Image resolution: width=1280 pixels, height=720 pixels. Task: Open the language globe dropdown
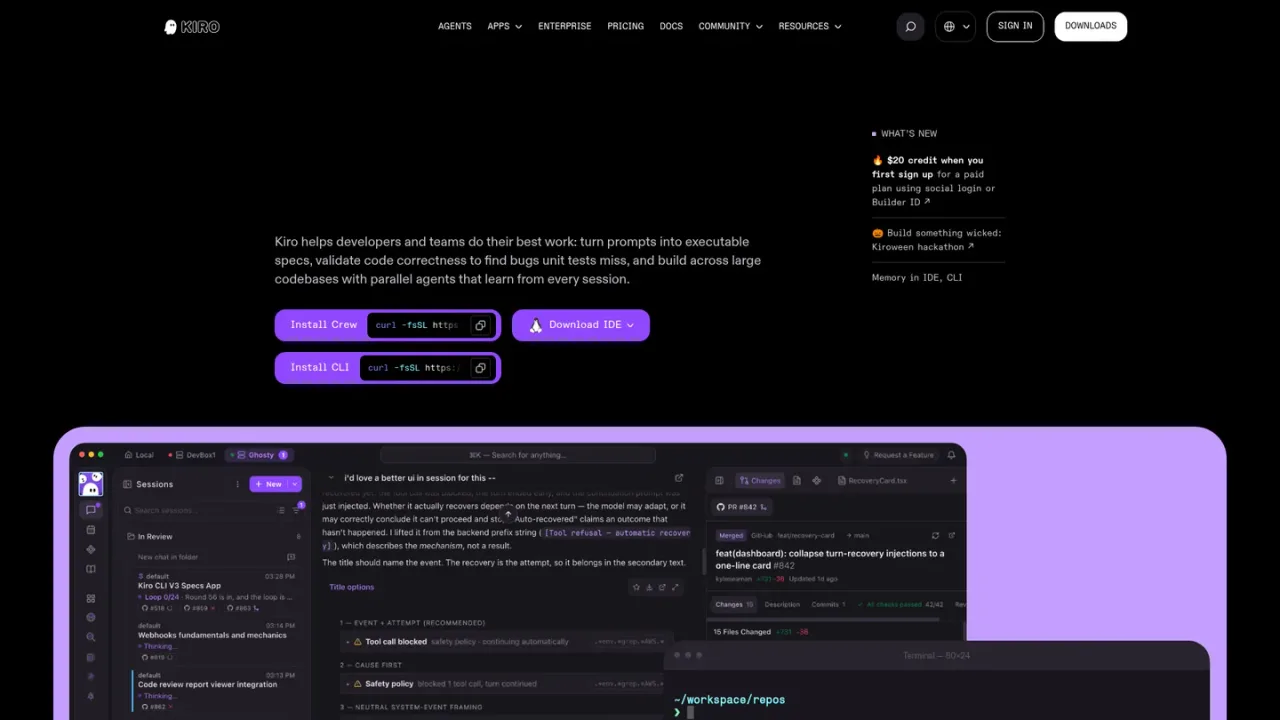coord(957,27)
